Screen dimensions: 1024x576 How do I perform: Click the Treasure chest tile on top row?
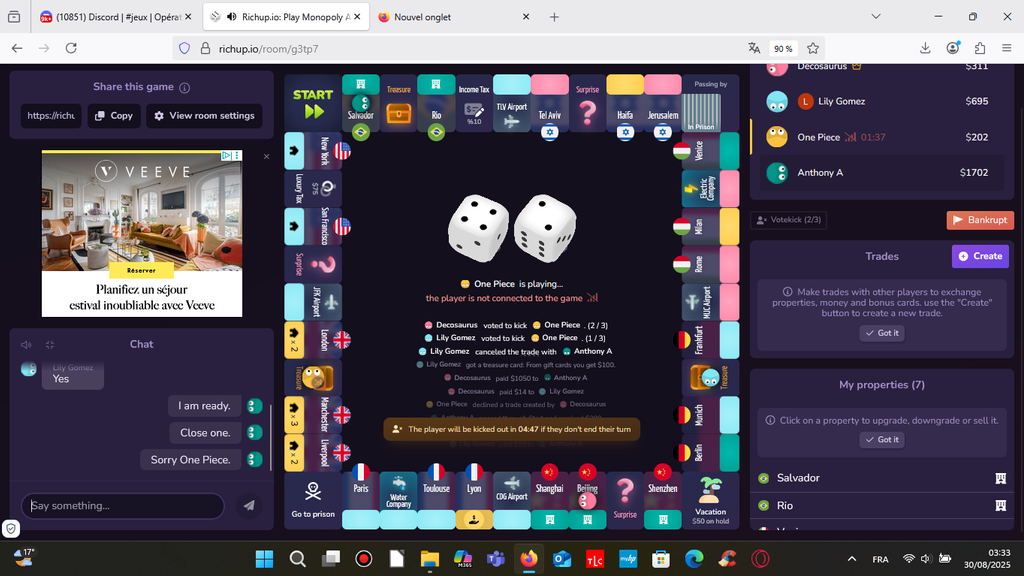(x=398, y=103)
